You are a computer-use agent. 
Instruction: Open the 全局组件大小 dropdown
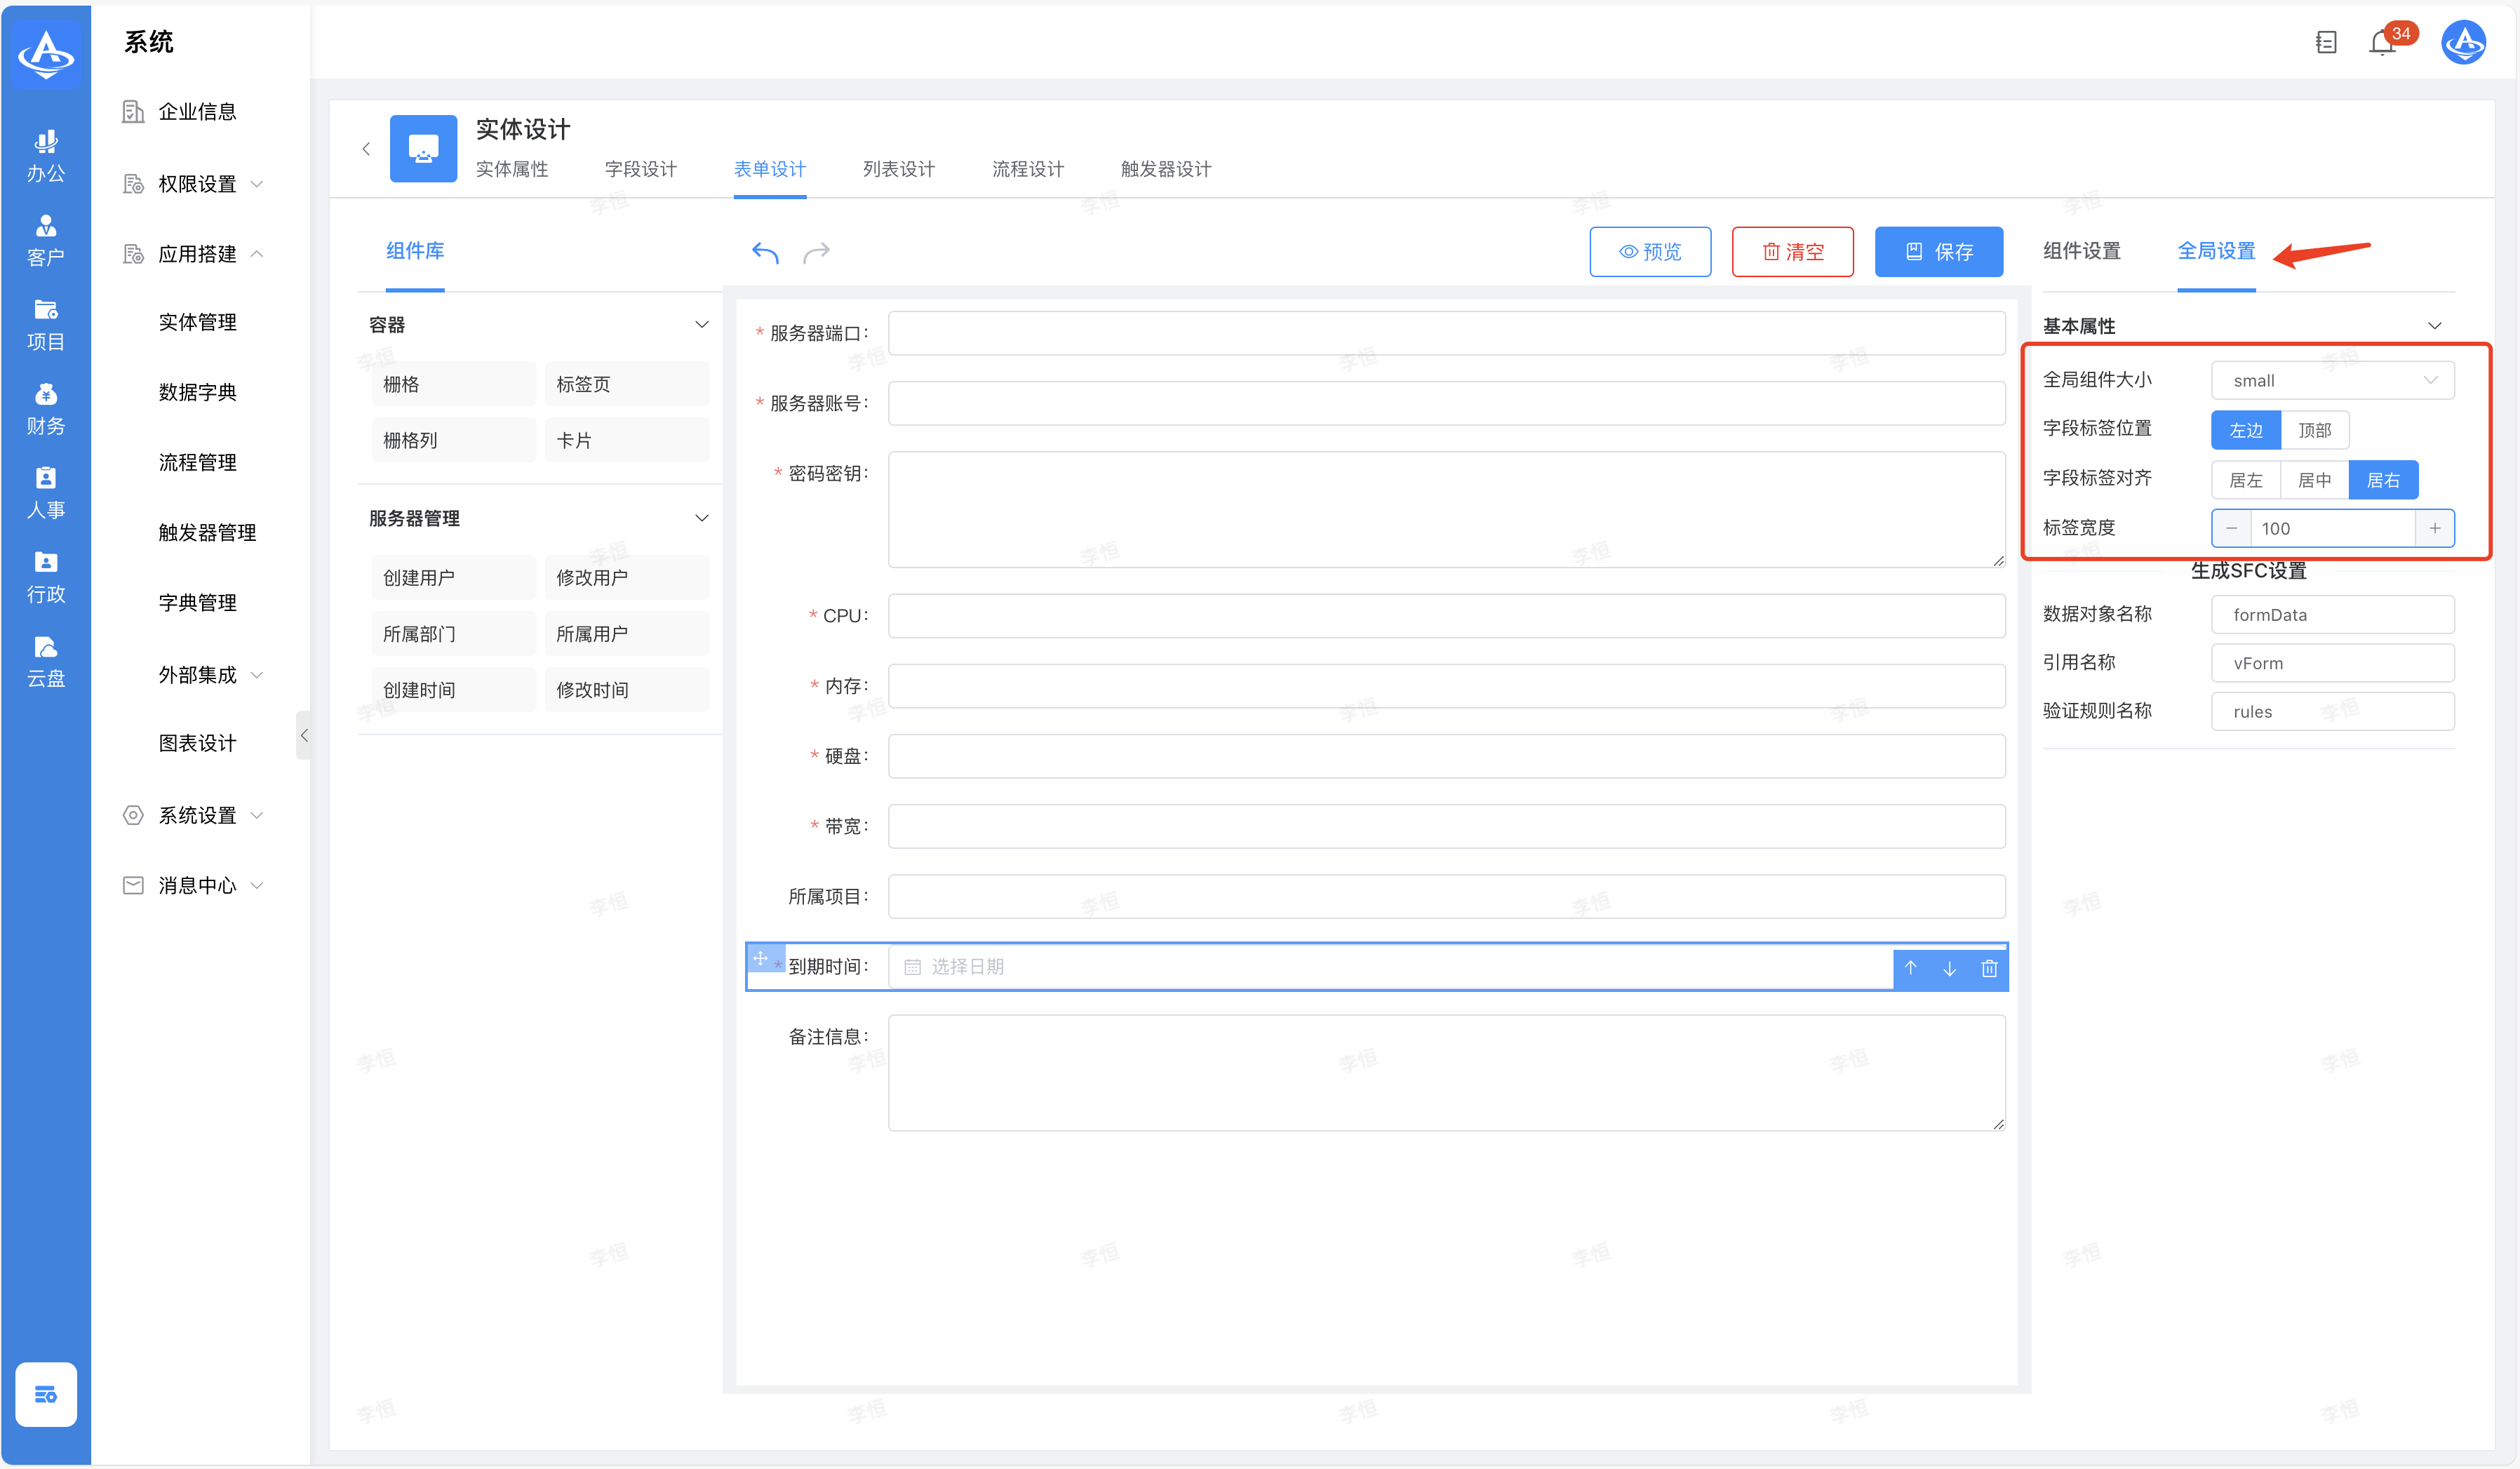[2331, 380]
